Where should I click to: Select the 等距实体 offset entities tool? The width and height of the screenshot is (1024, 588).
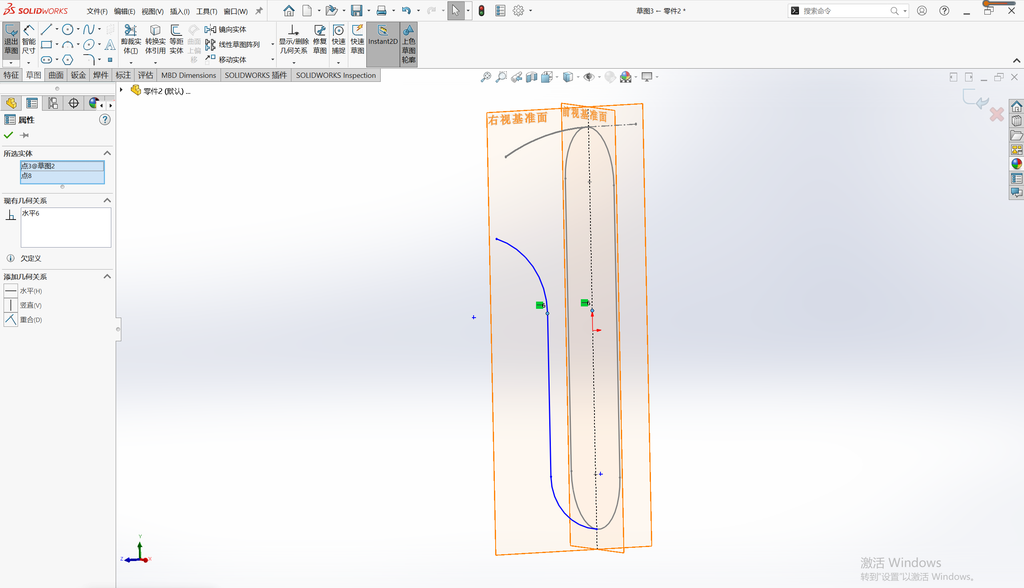click(176, 39)
